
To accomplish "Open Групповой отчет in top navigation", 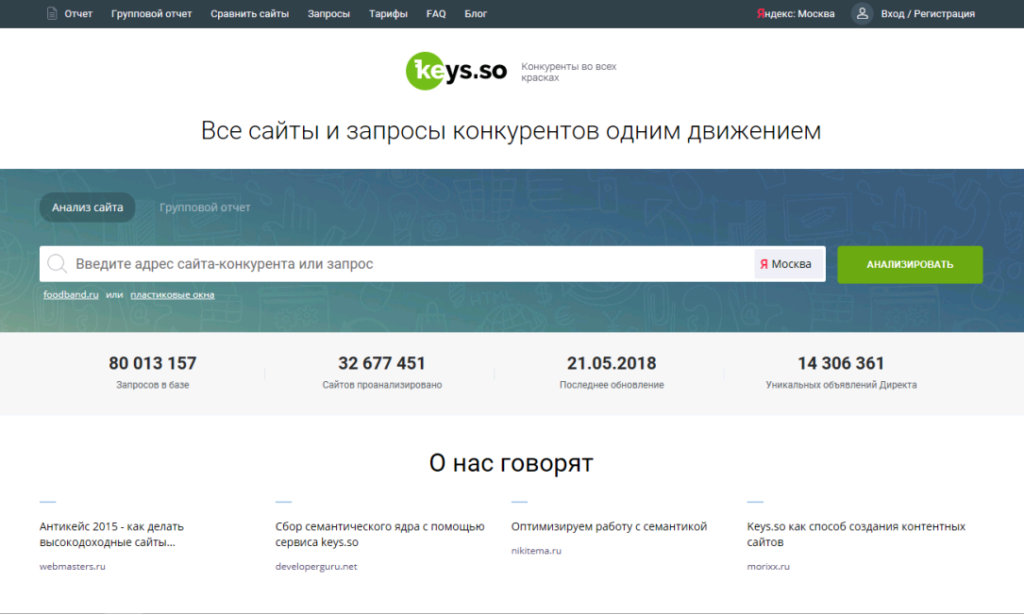I will pos(152,14).
